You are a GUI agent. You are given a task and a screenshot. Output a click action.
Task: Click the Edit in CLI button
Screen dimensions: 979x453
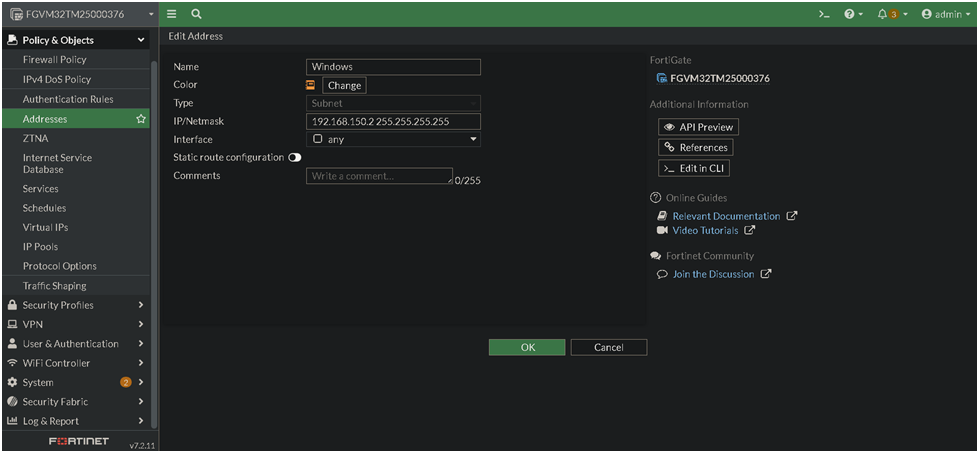coord(694,168)
